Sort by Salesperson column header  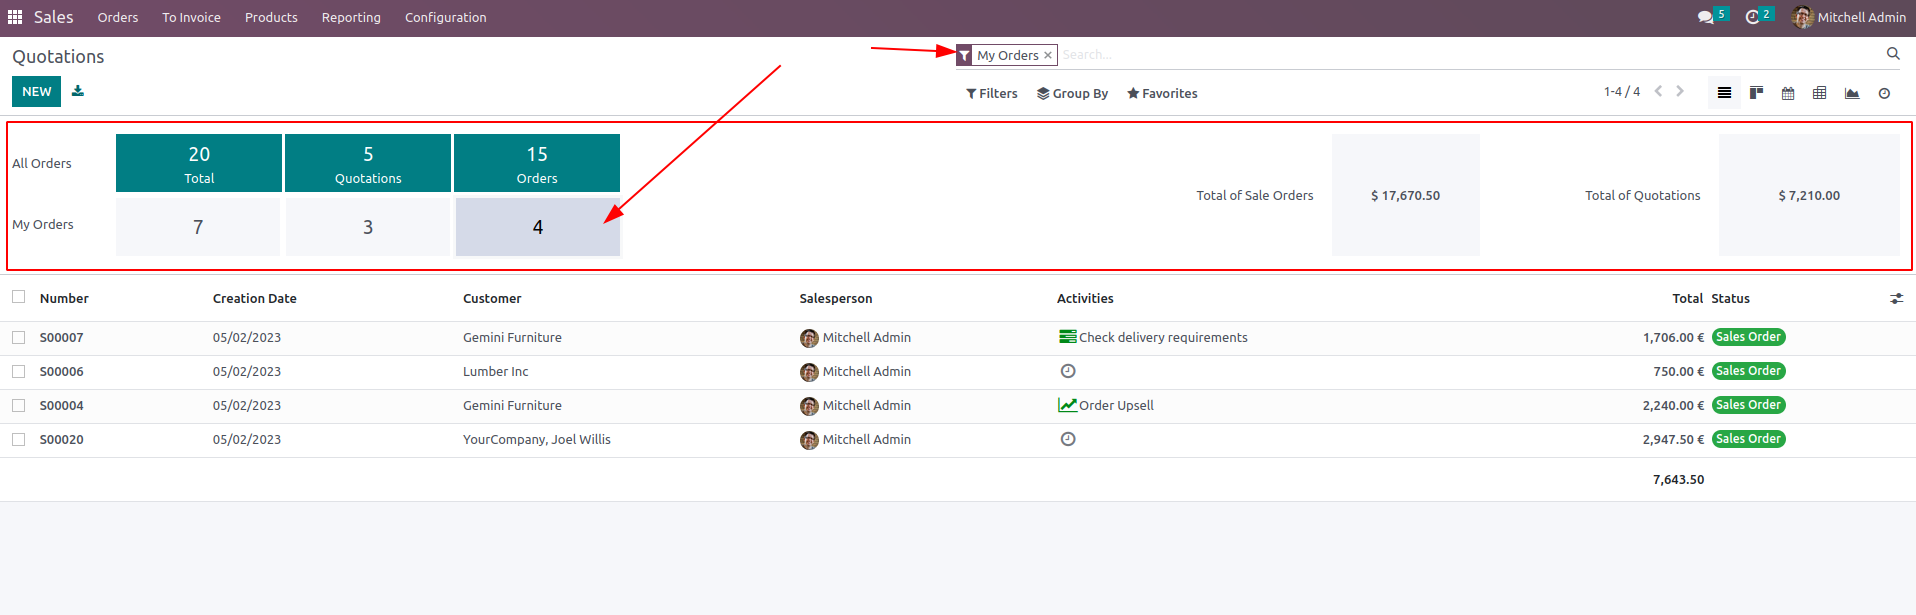pyautogui.click(x=836, y=298)
